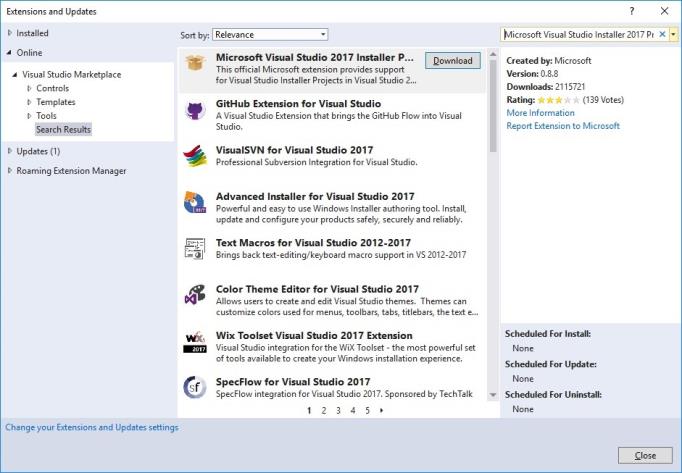Select Templates under Visual Studio Marketplace
This screenshot has width=682, height=473.
tap(55, 102)
